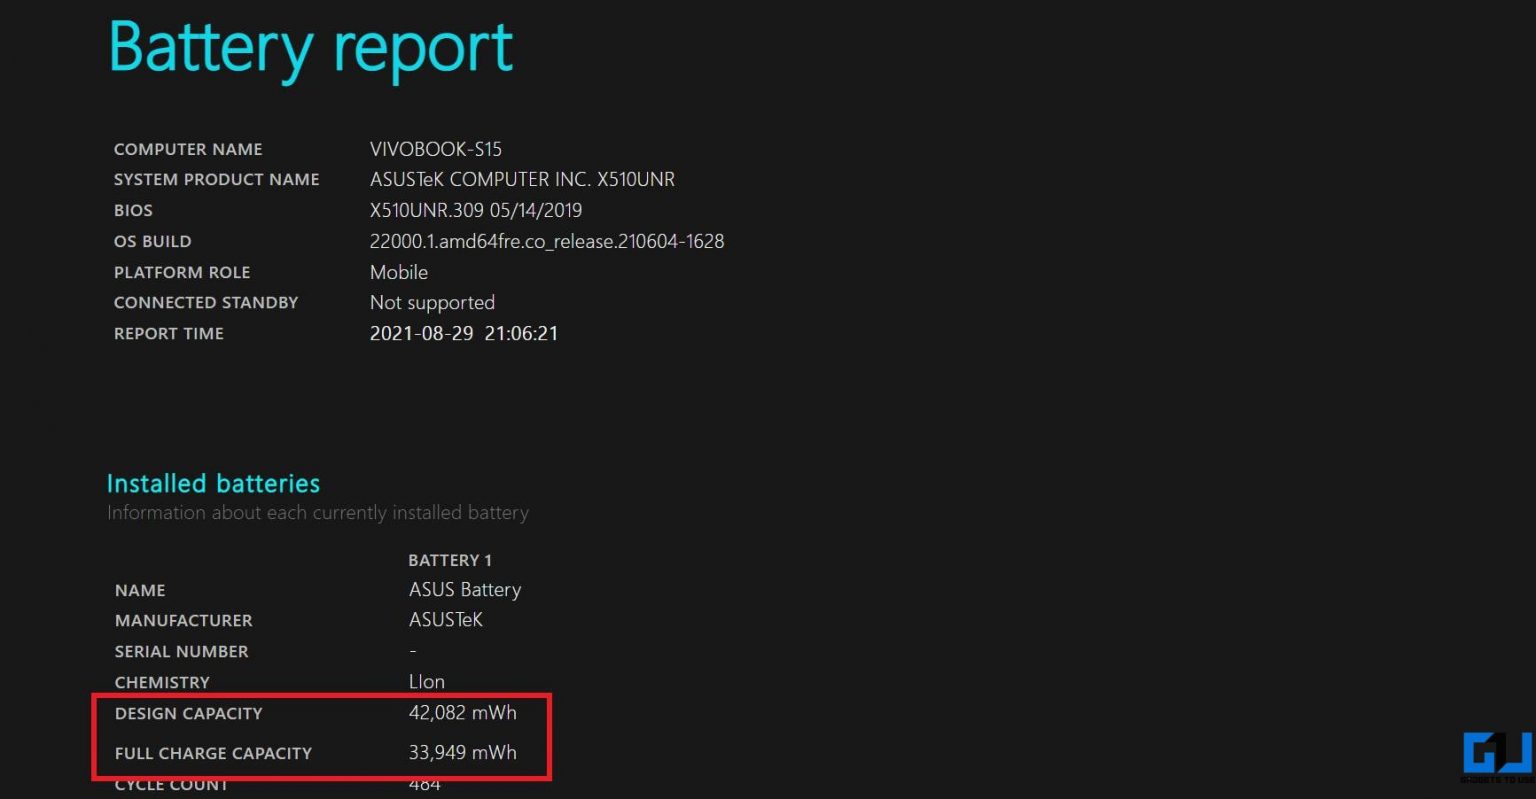Click the DESIGN CAPACITY label
The width and height of the screenshot is (1536, 799).
click(188, 713)
